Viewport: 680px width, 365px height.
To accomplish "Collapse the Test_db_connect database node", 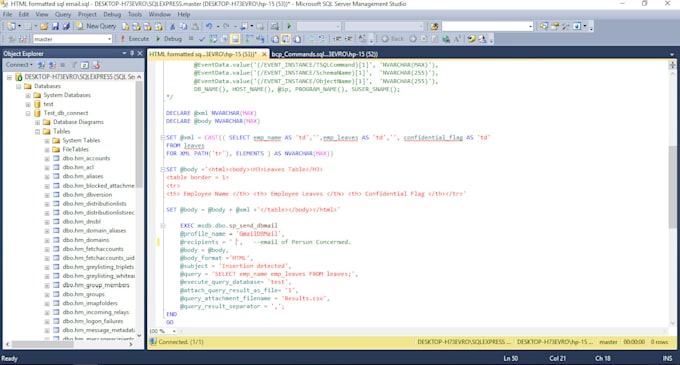I will (x=28, y=114).
